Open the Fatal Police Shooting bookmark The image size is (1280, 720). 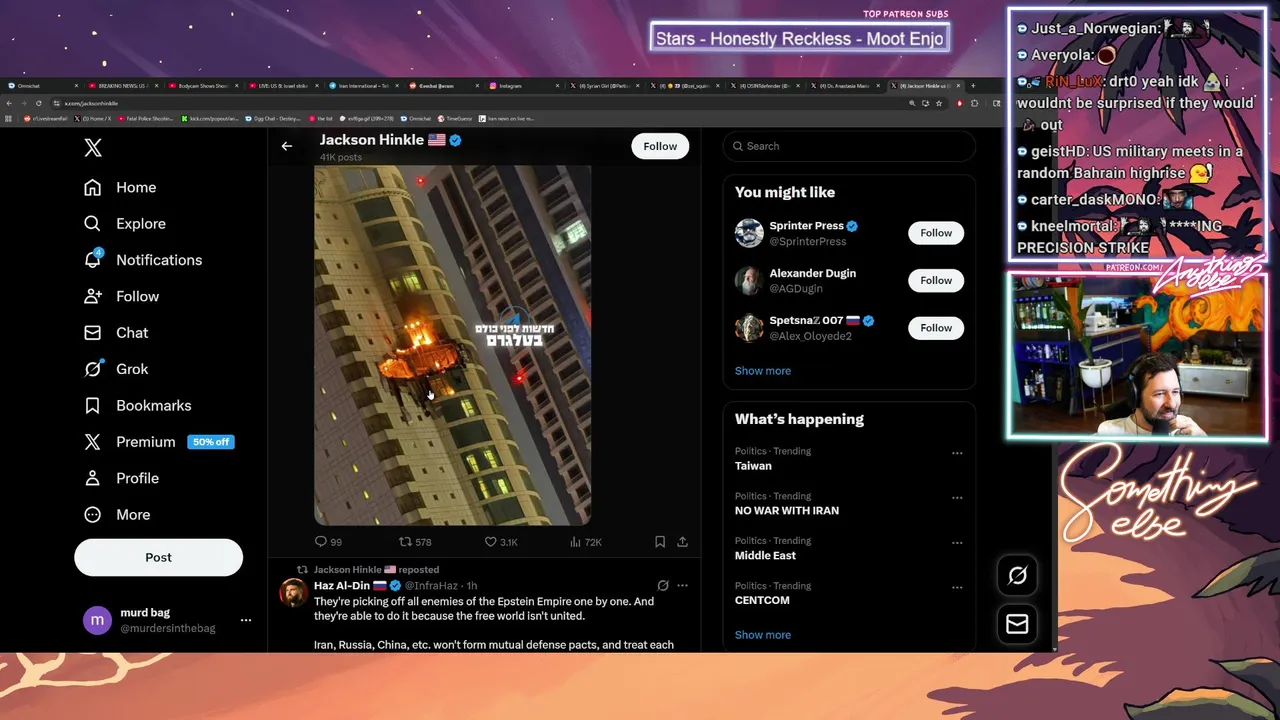147,118
